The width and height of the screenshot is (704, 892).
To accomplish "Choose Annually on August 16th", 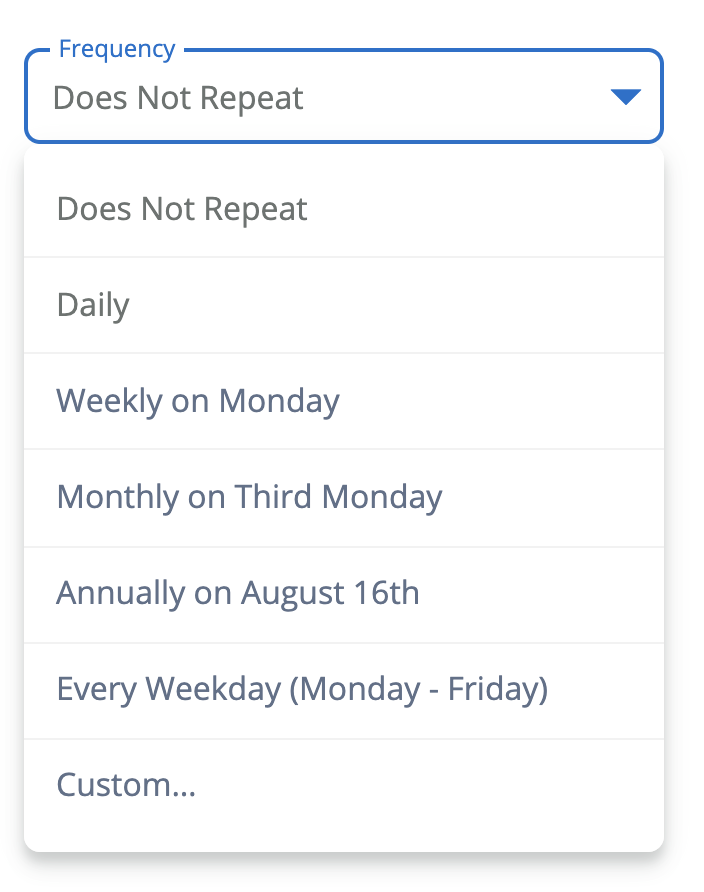I will (x=238, y=593).
